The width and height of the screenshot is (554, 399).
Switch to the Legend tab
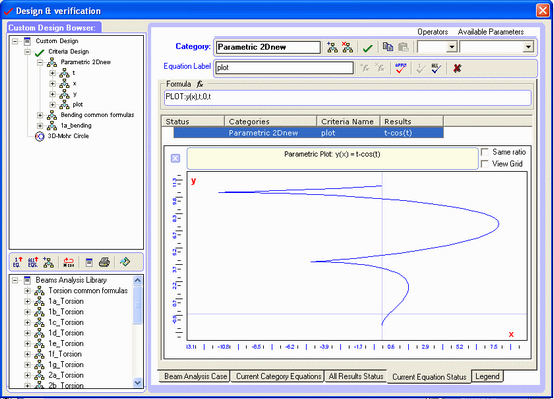[487, 376]
